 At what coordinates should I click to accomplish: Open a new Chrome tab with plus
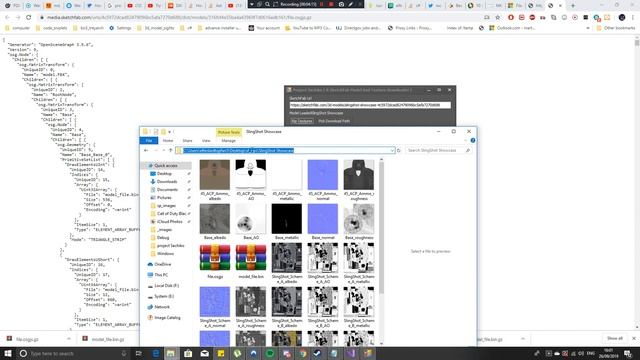(573, 6)
